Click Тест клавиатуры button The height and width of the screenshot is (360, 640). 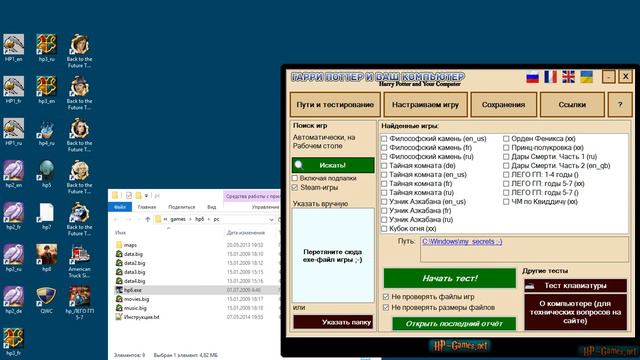[576, 286]
